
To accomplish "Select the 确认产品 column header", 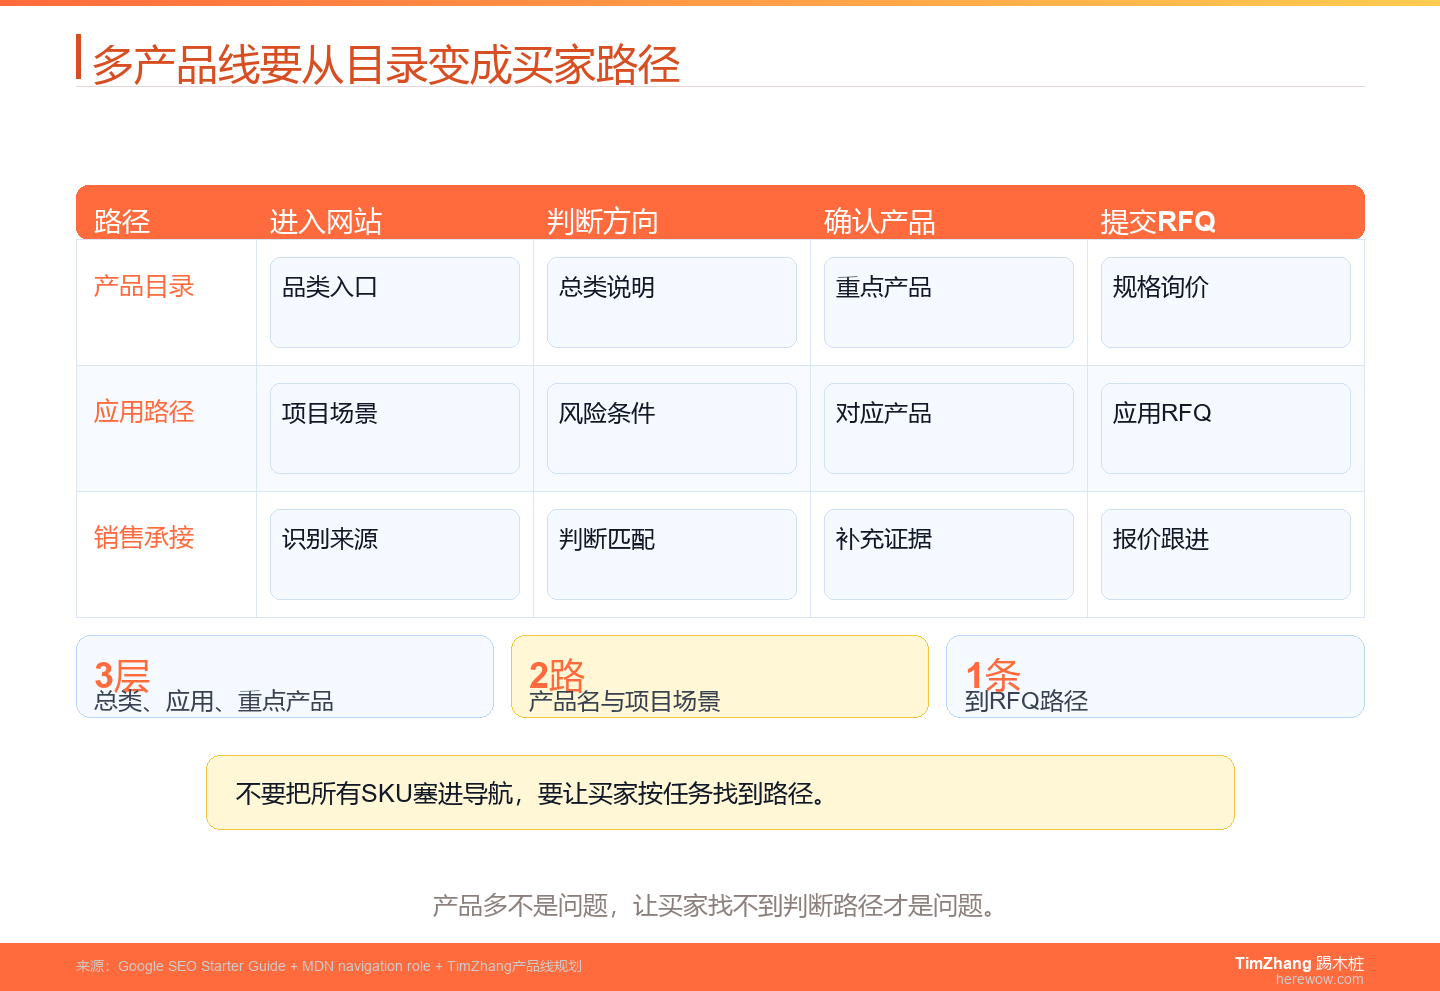I will 880,221.
